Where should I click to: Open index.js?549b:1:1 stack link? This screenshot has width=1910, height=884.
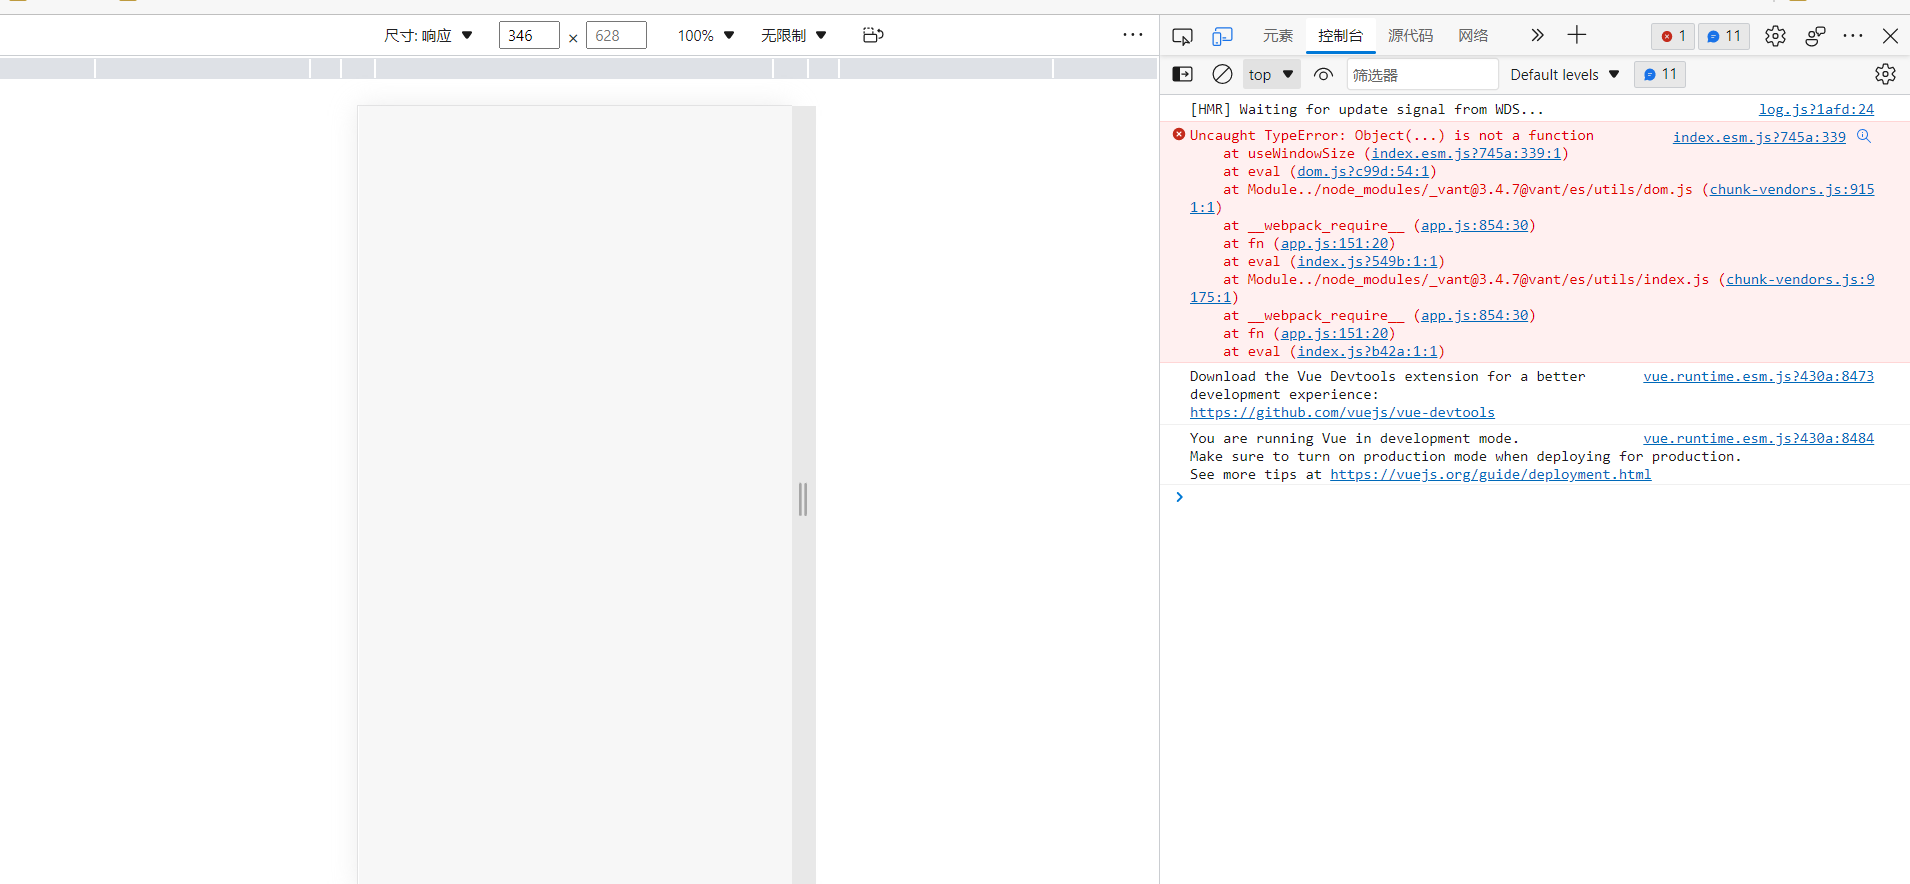[1367, 262]
